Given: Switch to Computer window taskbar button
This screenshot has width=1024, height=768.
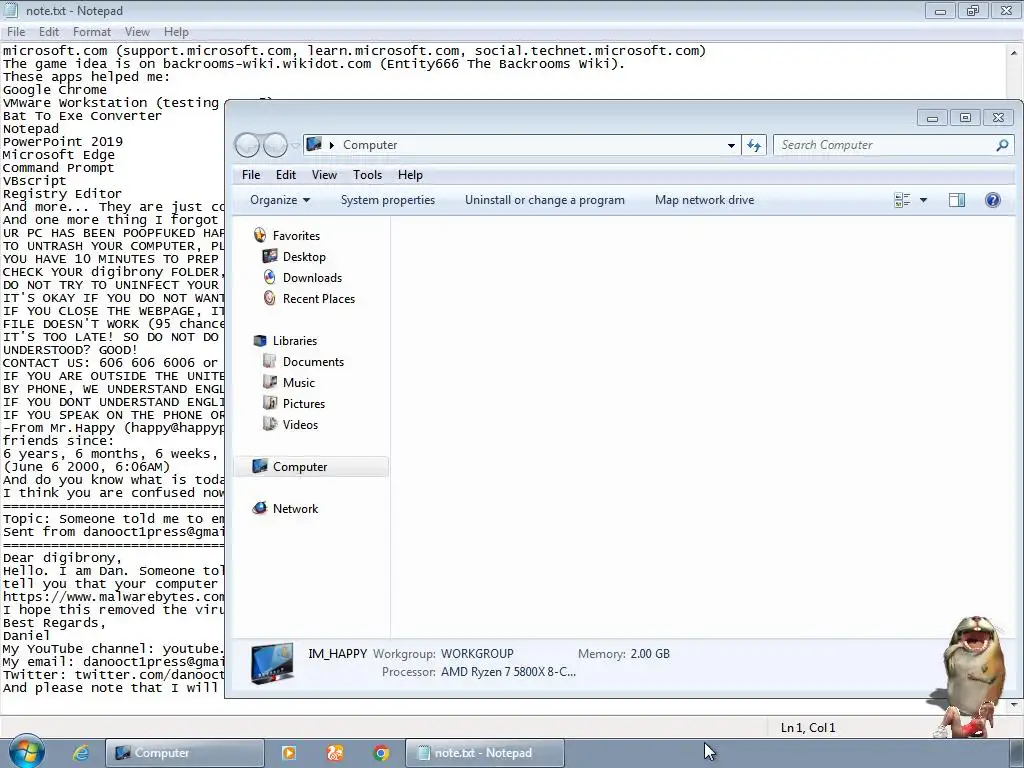Looking at the screenshot, I should click(x=185, y=753).
